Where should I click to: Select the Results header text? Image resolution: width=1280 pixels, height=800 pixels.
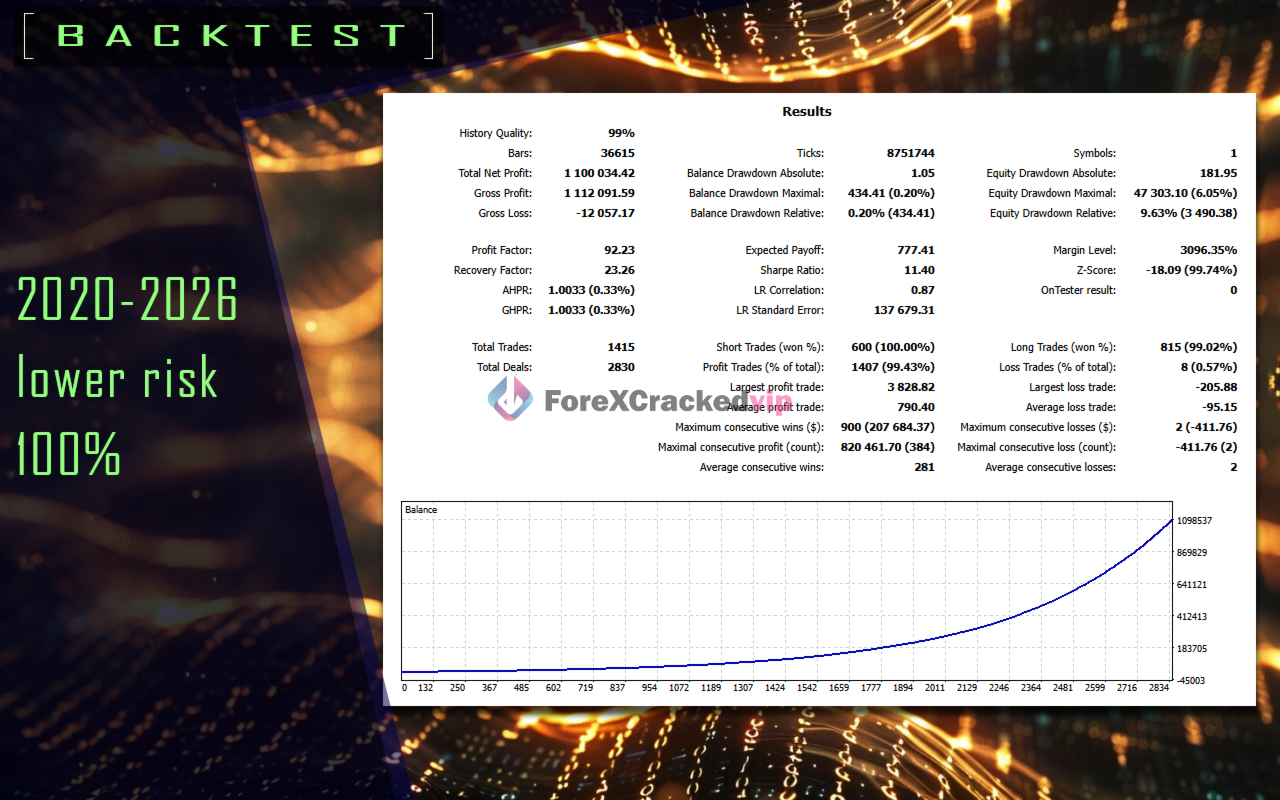(806, 111)
